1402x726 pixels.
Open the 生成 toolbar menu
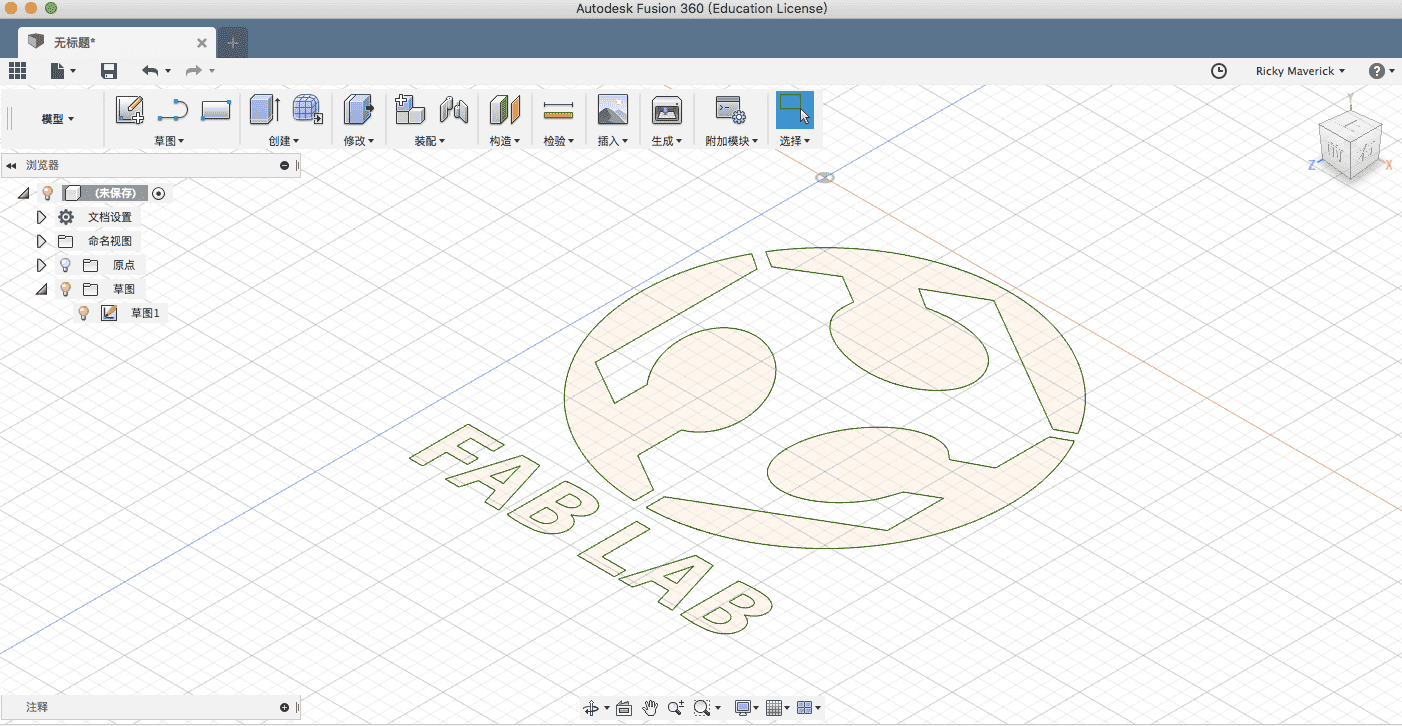point(666,141)
